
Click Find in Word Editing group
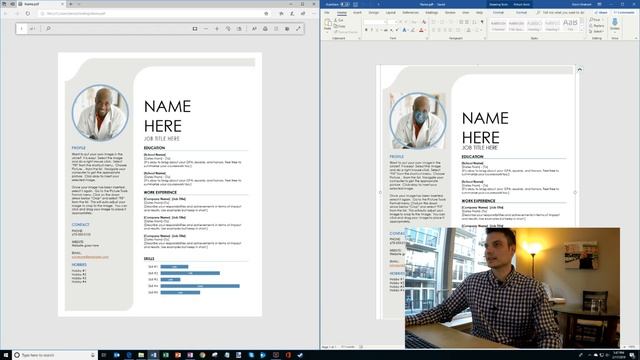595,20
